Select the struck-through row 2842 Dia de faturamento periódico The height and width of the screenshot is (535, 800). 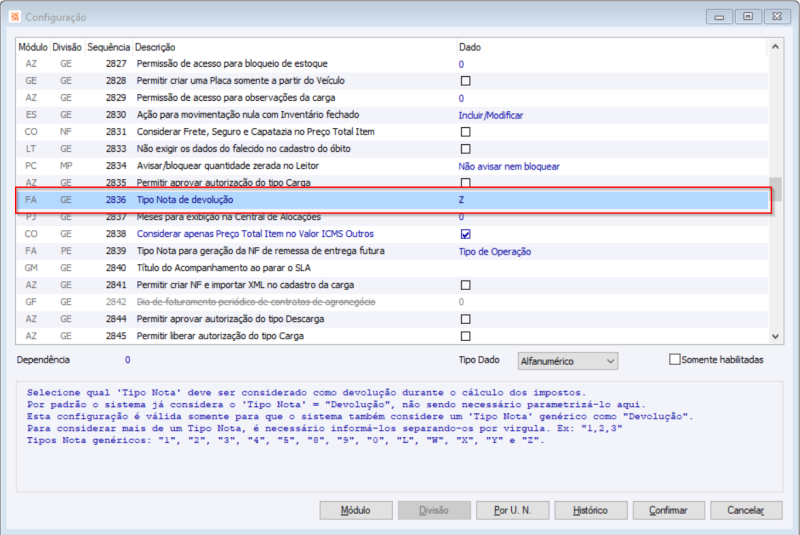click(392, 302)
